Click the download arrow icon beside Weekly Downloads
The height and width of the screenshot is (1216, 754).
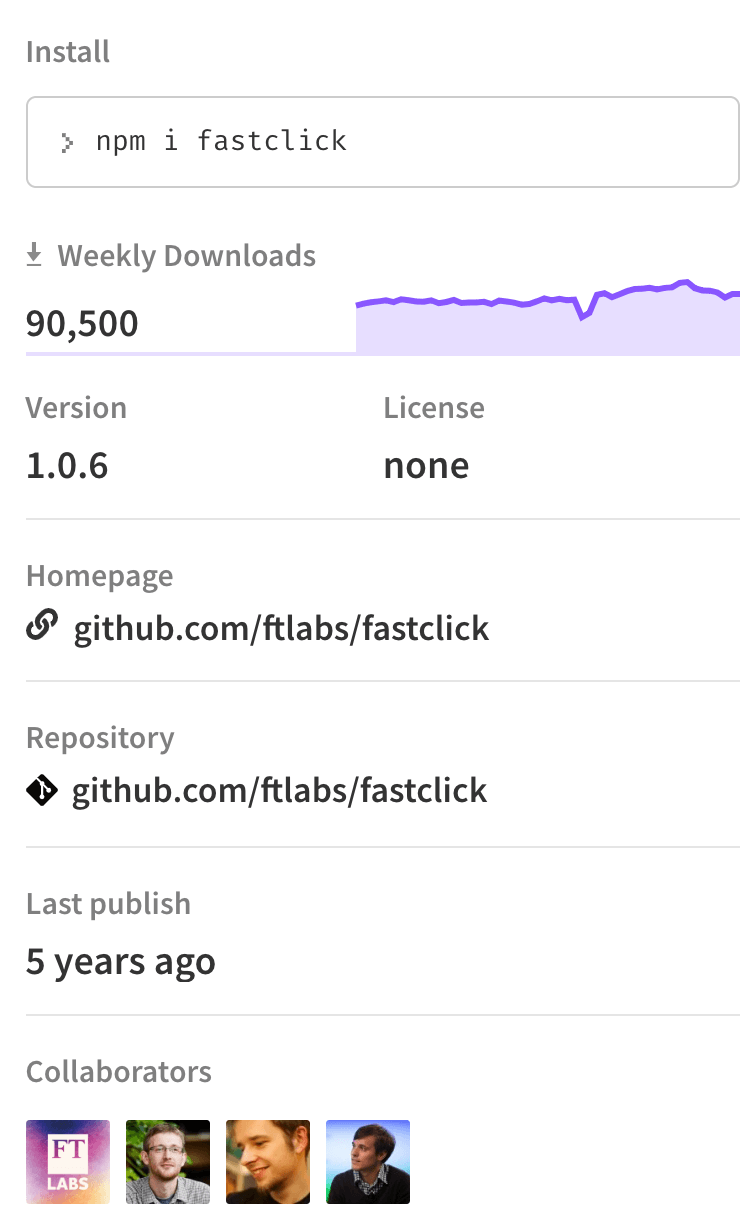coord(36,254)
